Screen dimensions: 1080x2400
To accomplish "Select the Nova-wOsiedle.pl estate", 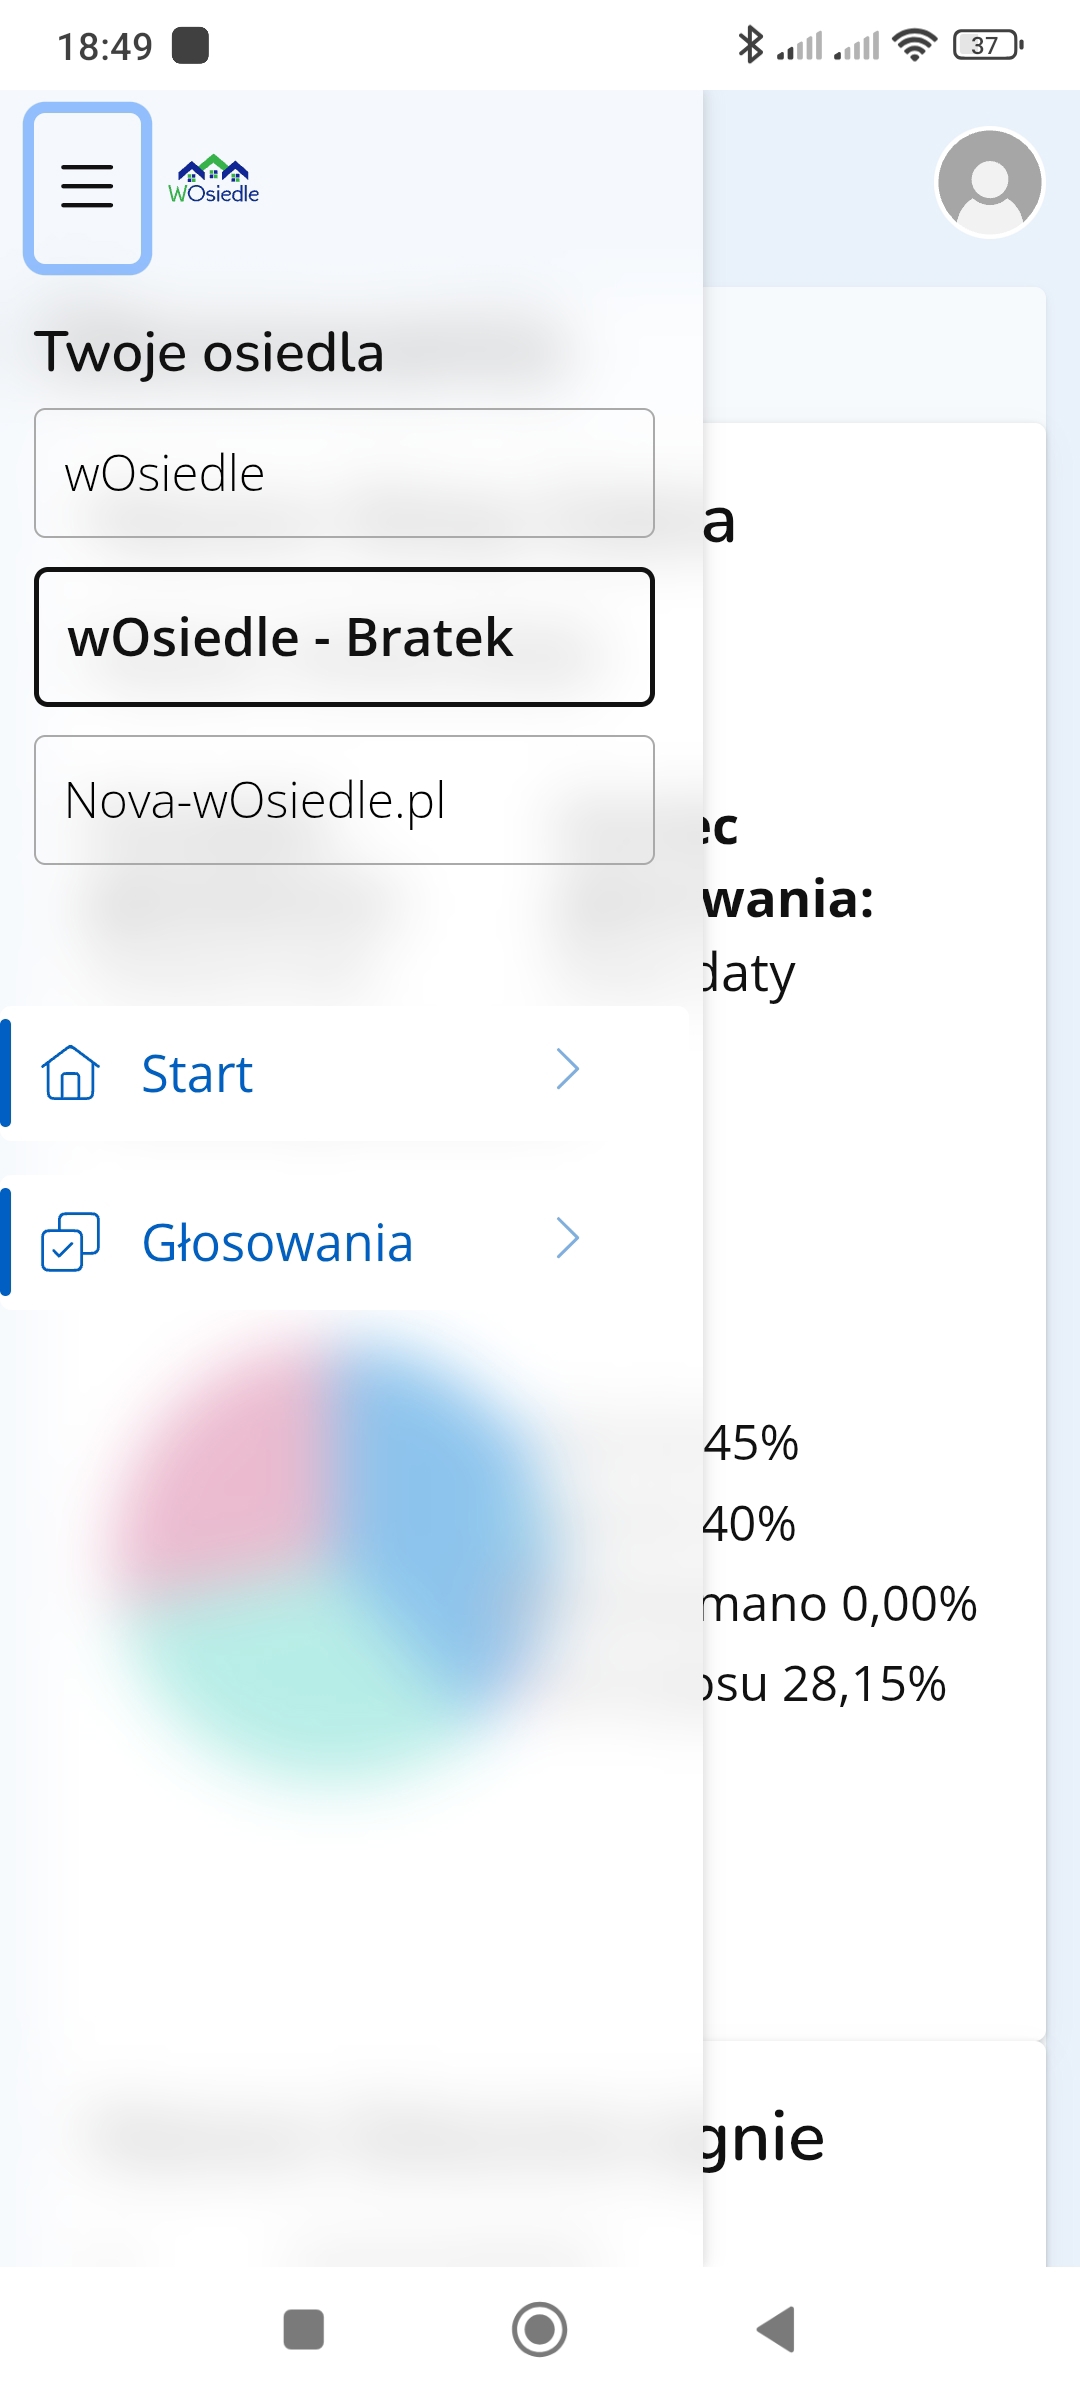I will pyautogui.click(x=343, y=800).
